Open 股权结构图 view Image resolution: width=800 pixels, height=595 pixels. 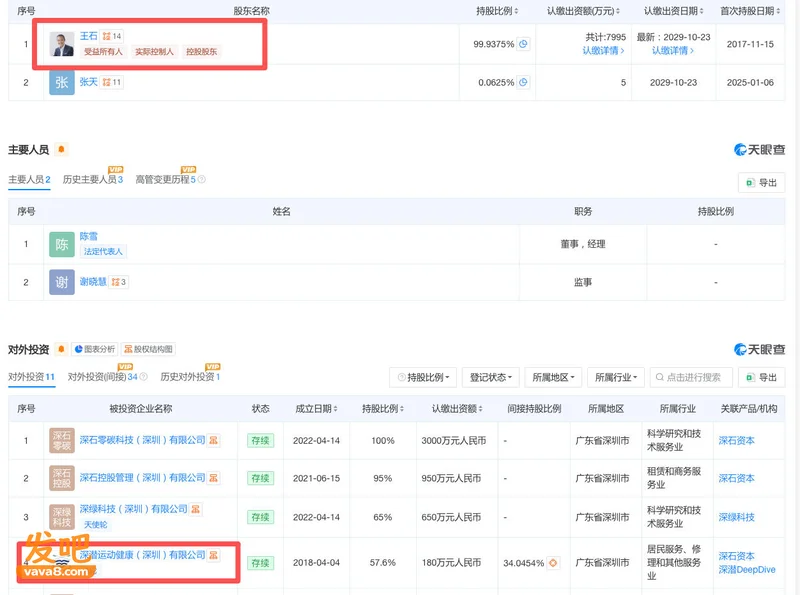point(148,349)
